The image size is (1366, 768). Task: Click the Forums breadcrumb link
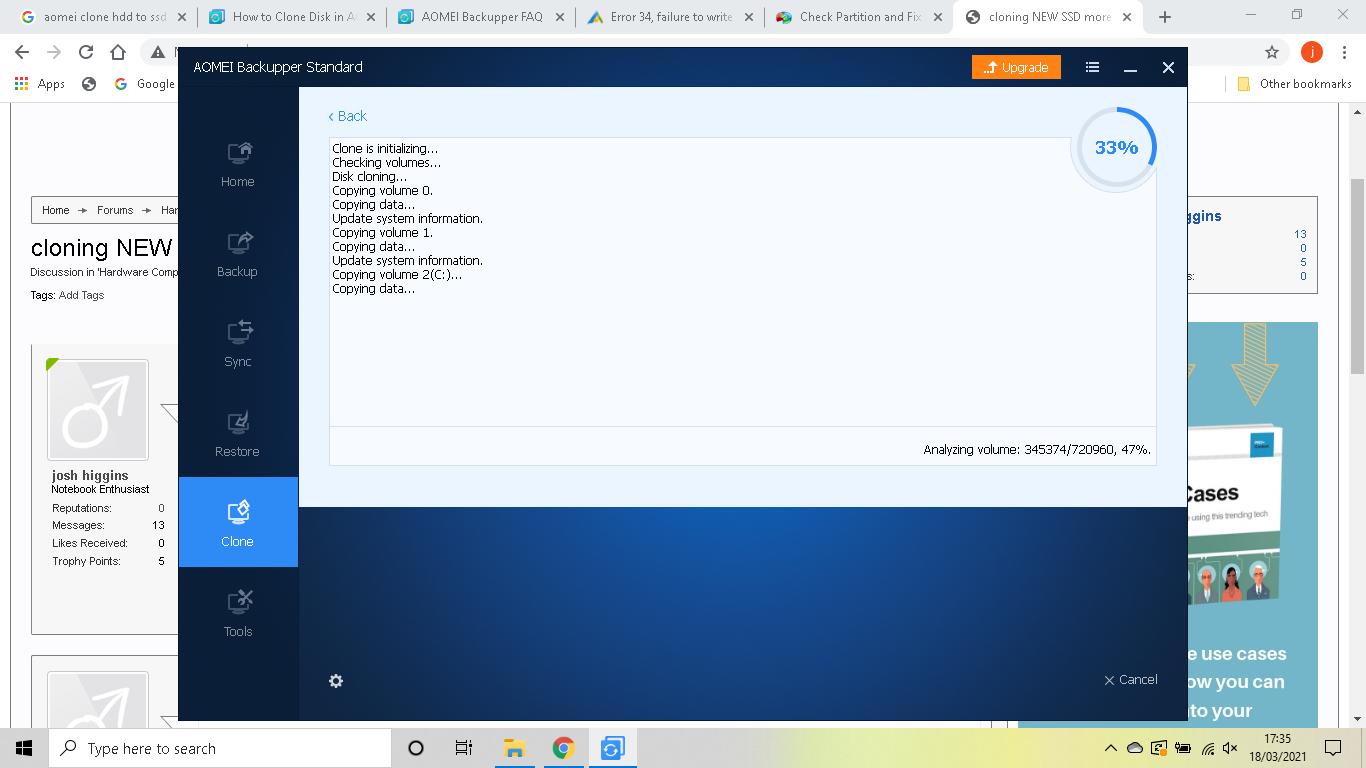click(115, 210)
